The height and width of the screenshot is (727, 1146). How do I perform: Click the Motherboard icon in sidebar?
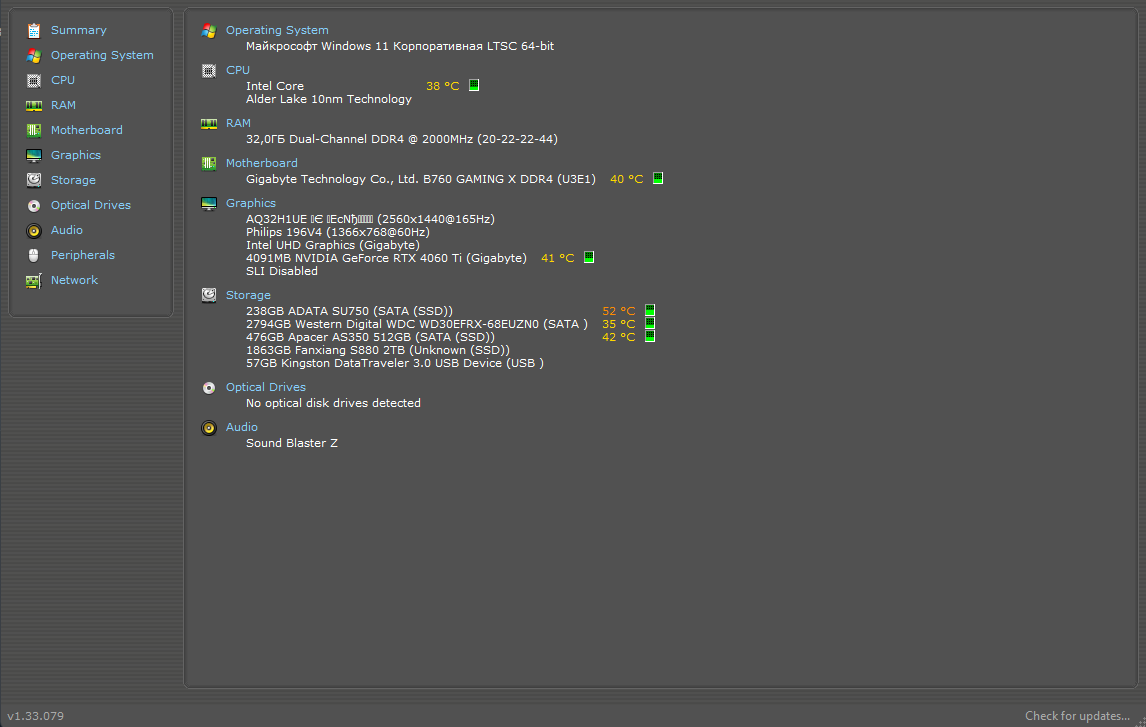[34, 130]
